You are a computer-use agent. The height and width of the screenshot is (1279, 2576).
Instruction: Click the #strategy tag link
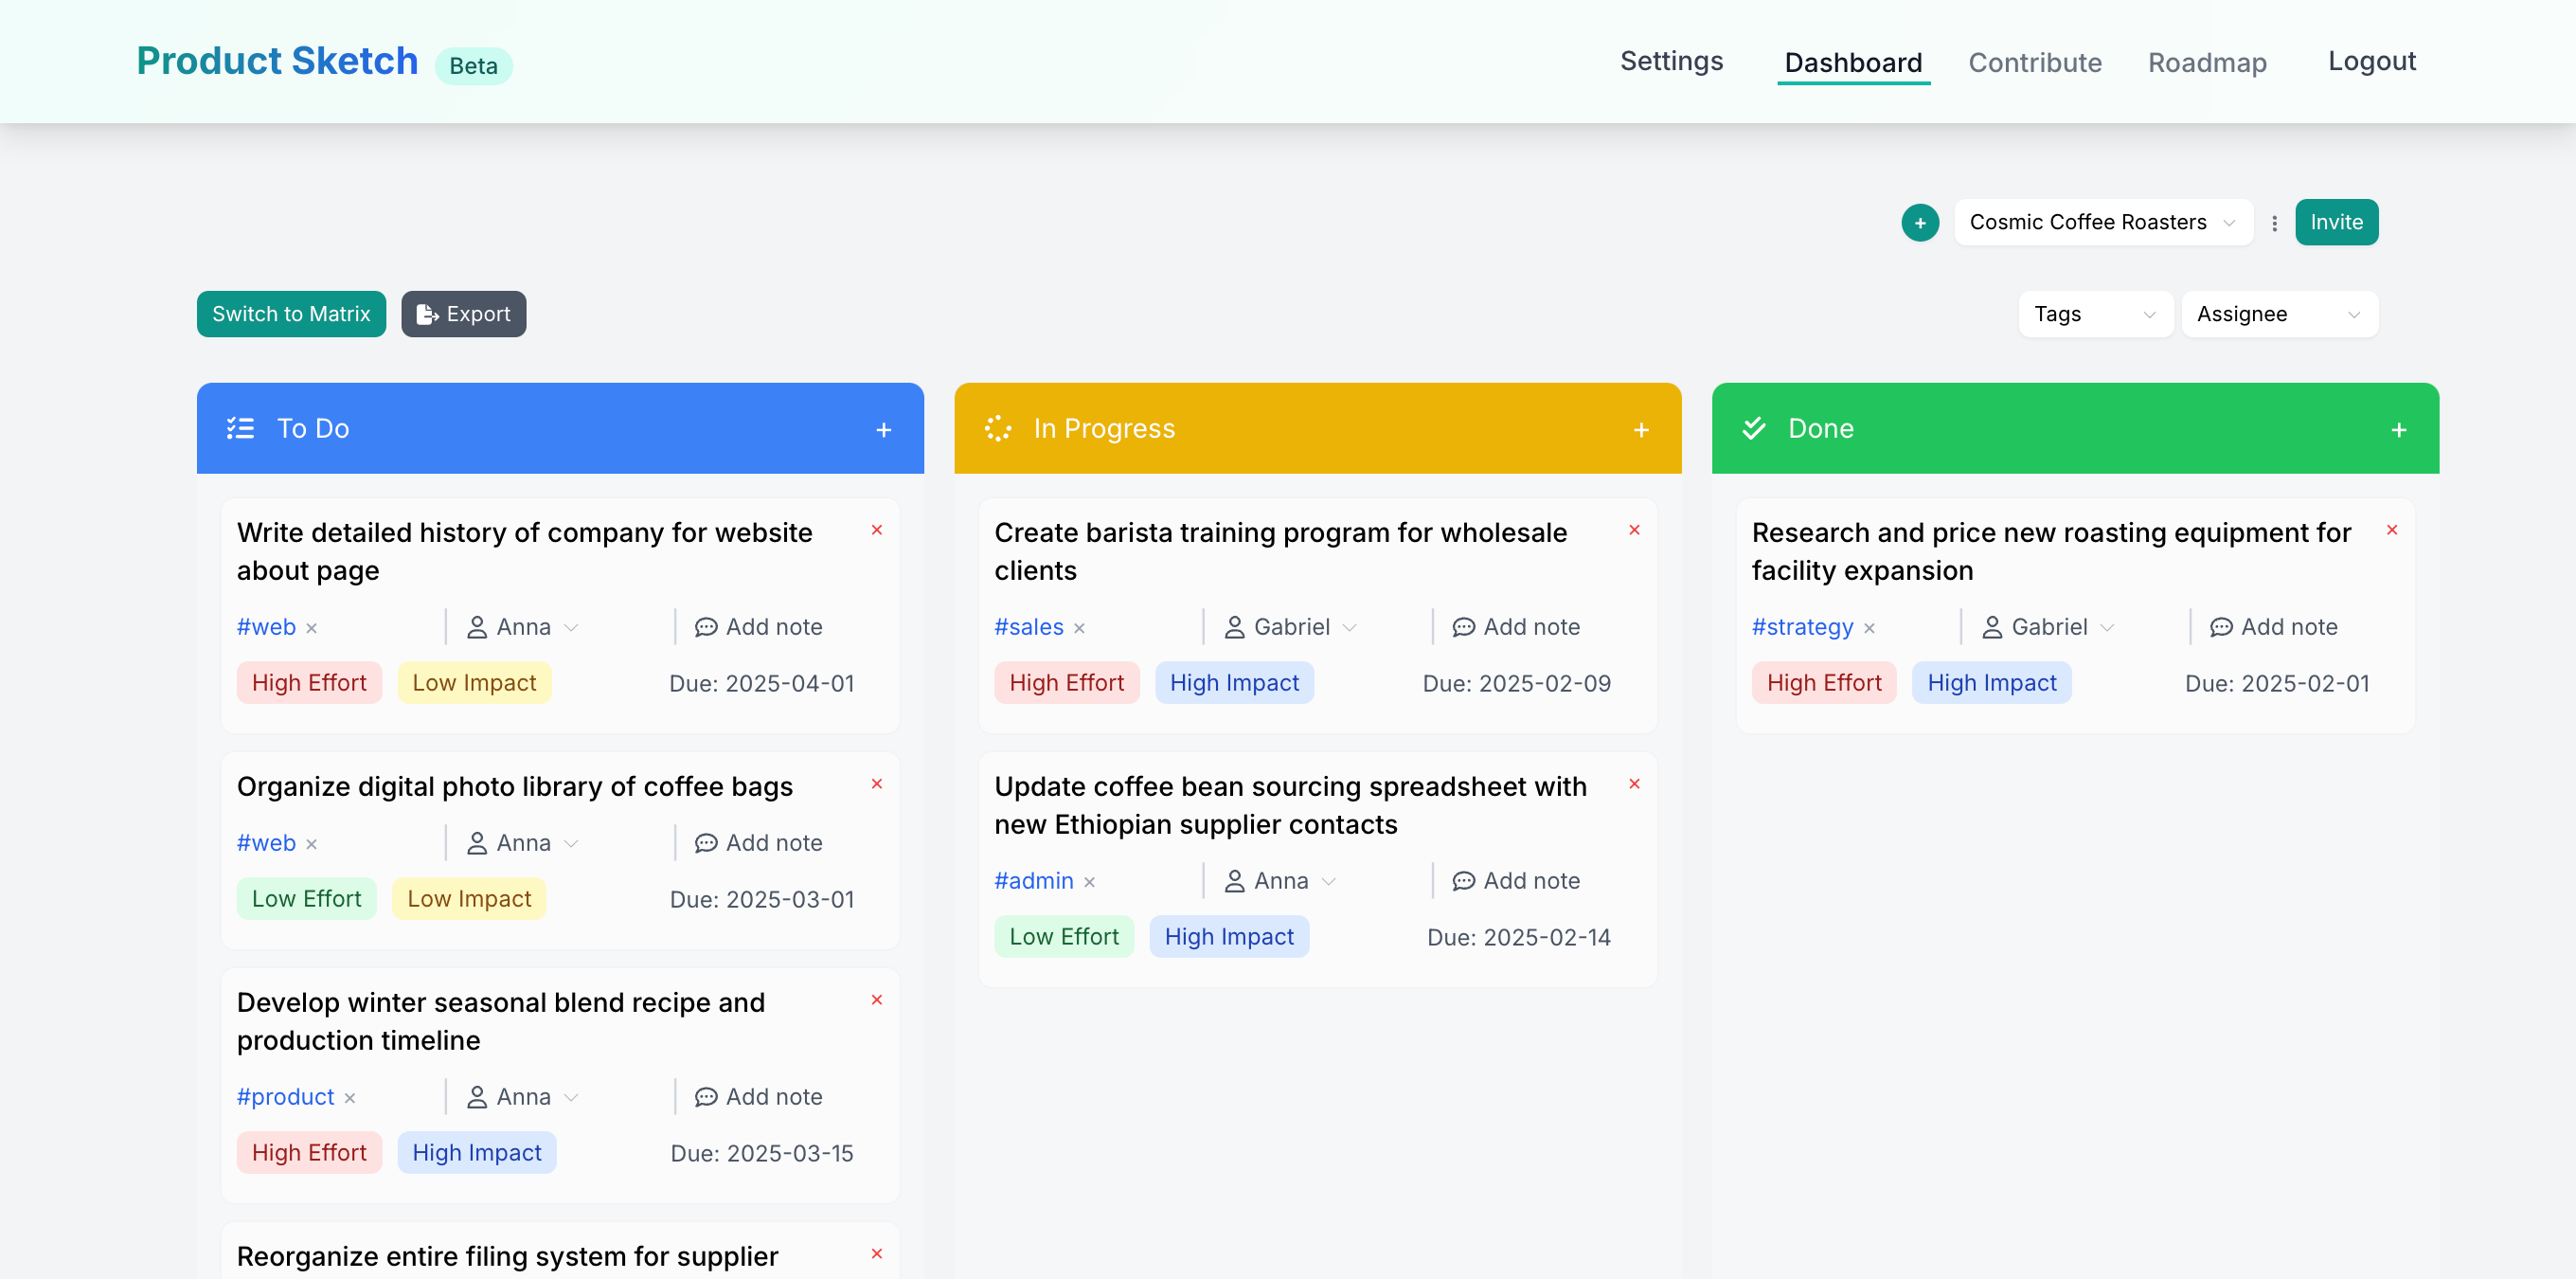pyautogui.click(x=1802, y=627)
